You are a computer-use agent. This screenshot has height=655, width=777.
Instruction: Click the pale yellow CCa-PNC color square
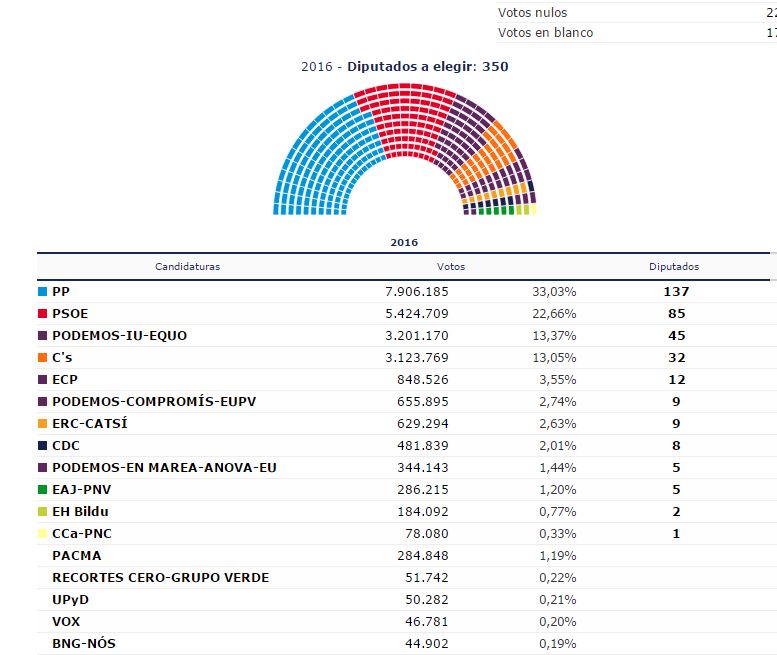pos(43,534)
